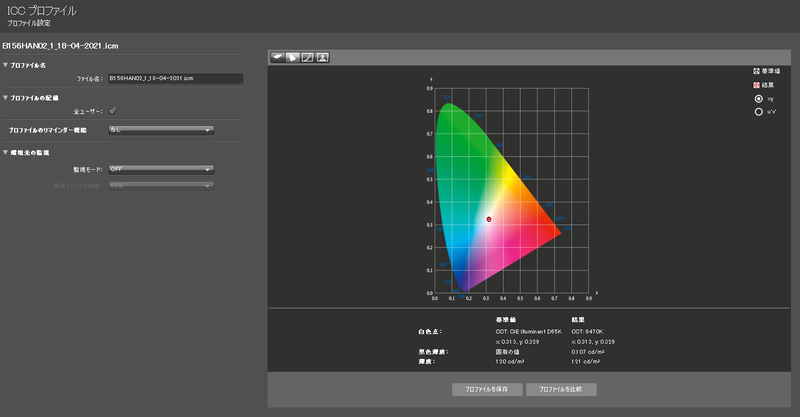This screenshot has height=417, width=800.
Task: Click the 'CCT: 6470K' result value
Action: click(587, 332)
